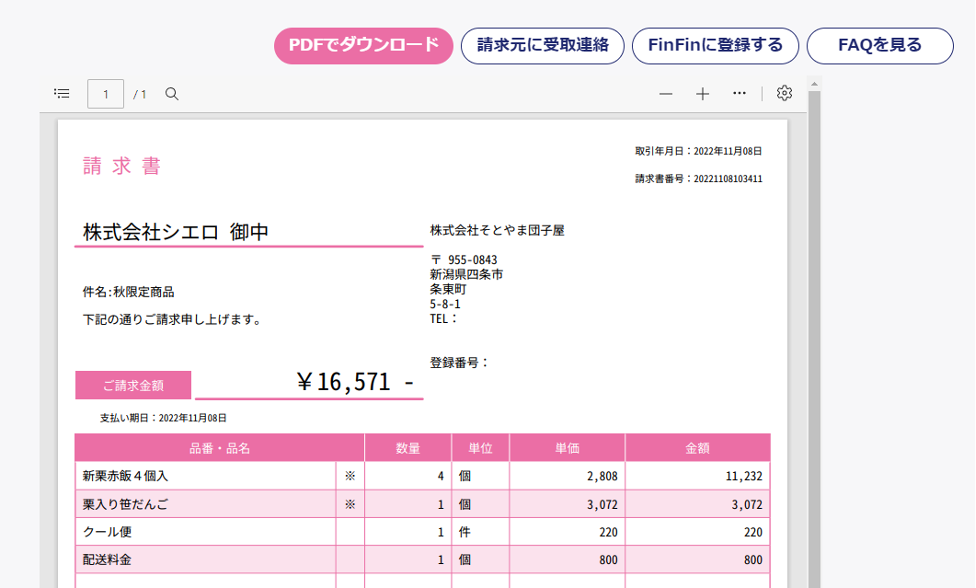The image size is (976, 588).
Task: Click the 請求書番号：20221108103411 text
Action: click(698, 179)
